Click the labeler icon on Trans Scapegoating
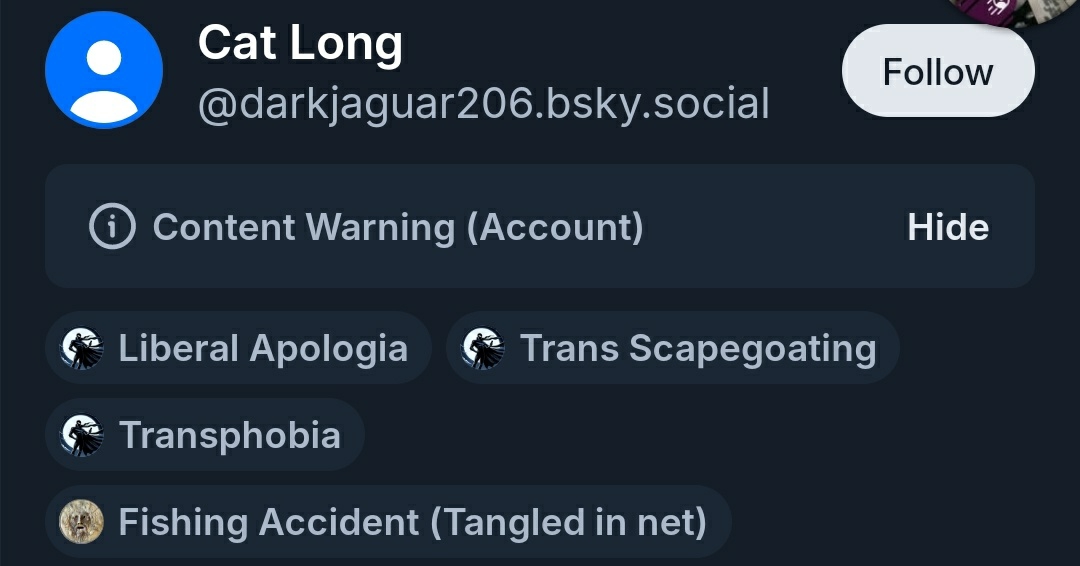 pos(483,348)
